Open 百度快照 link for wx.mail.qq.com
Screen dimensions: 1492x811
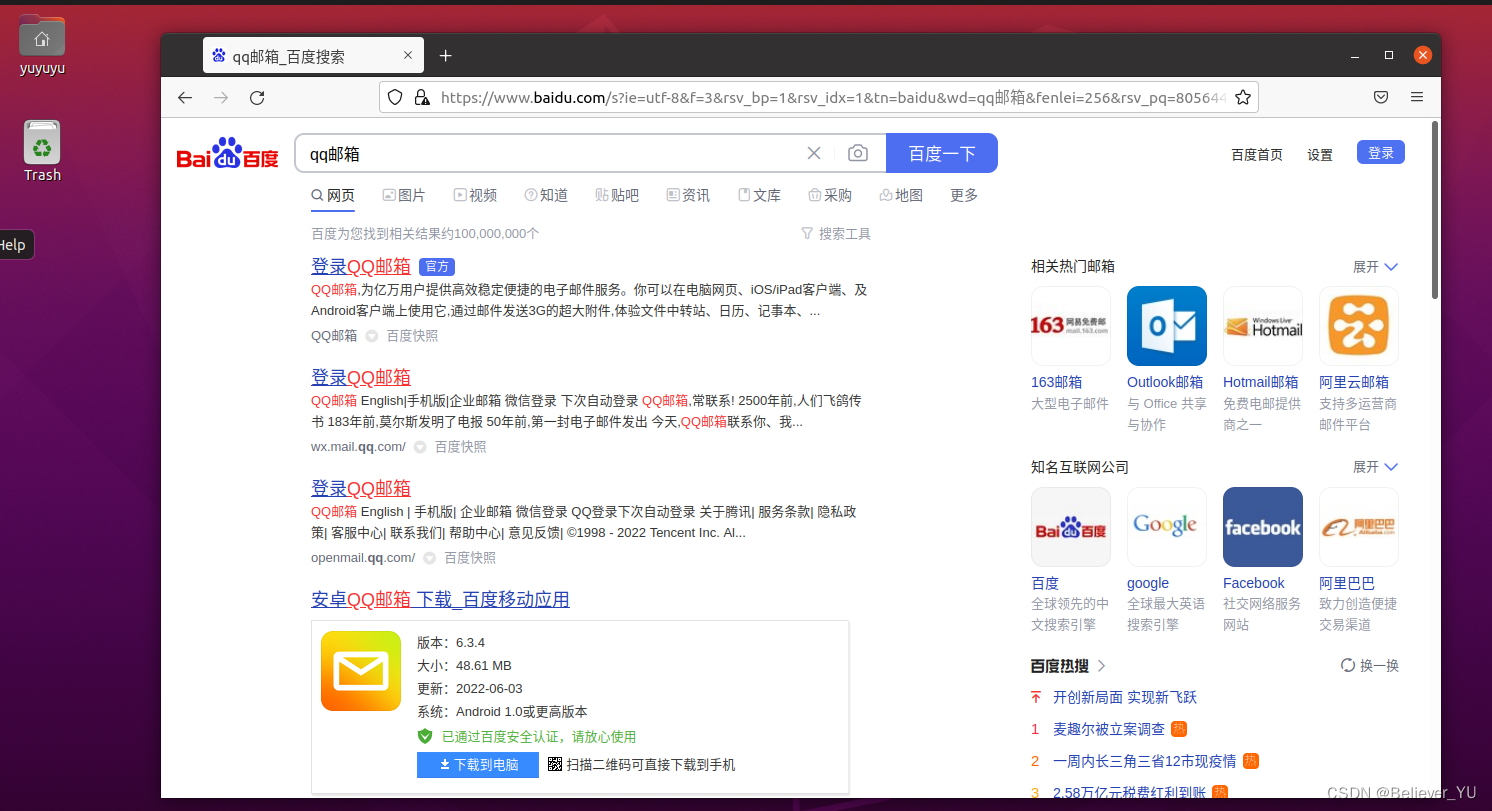coord(460,447)
